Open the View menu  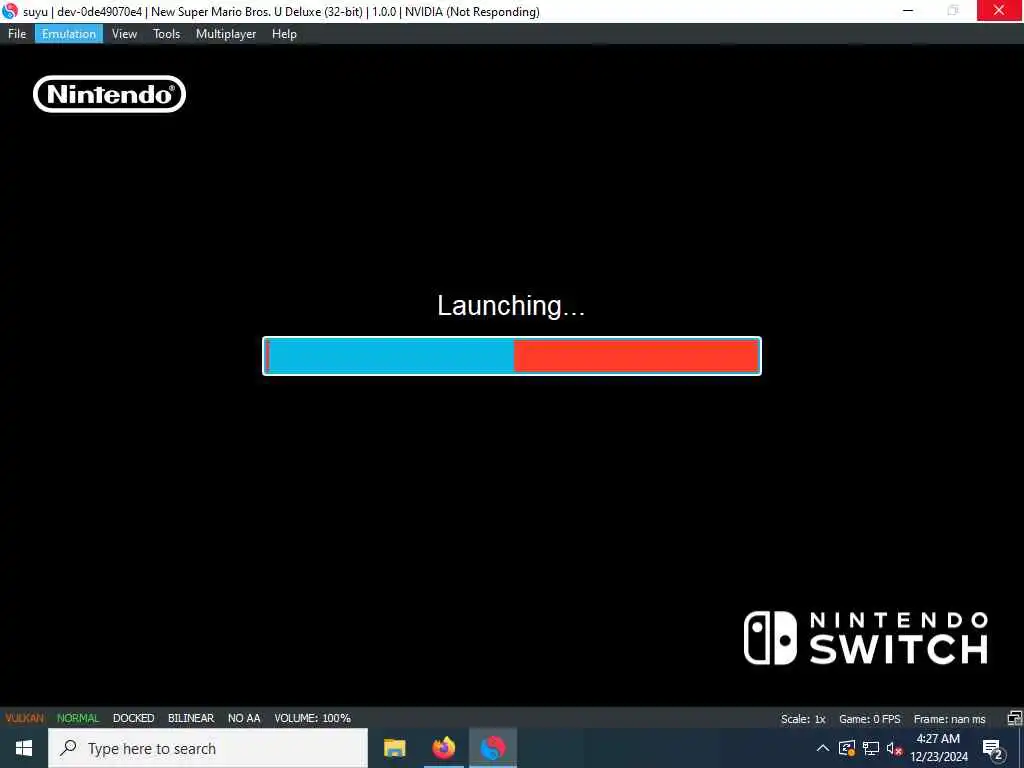124,34
